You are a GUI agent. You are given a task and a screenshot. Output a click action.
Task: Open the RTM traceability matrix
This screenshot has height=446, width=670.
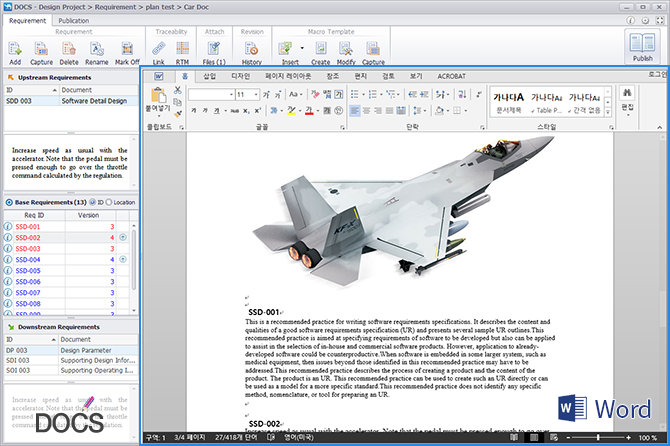click(182, 49)
